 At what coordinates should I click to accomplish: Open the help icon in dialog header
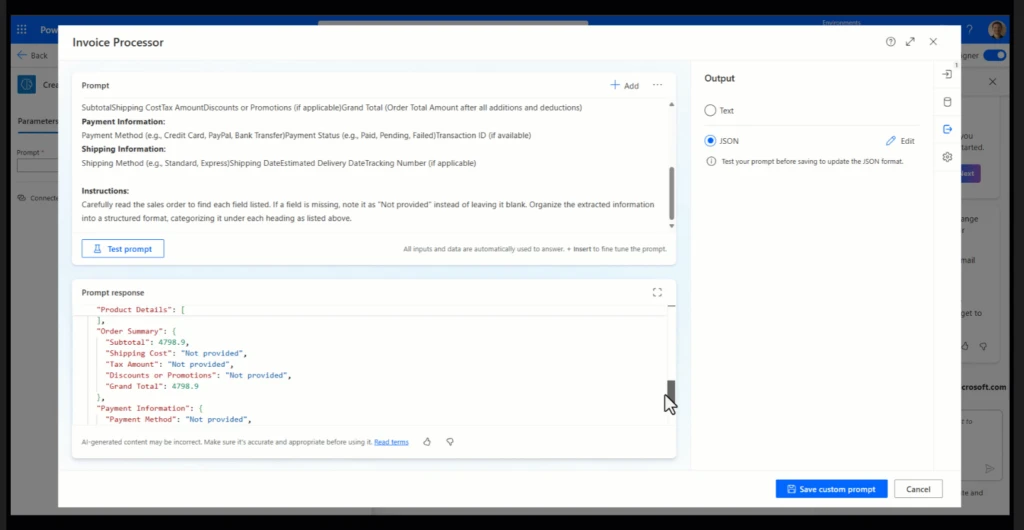(890, 42)
